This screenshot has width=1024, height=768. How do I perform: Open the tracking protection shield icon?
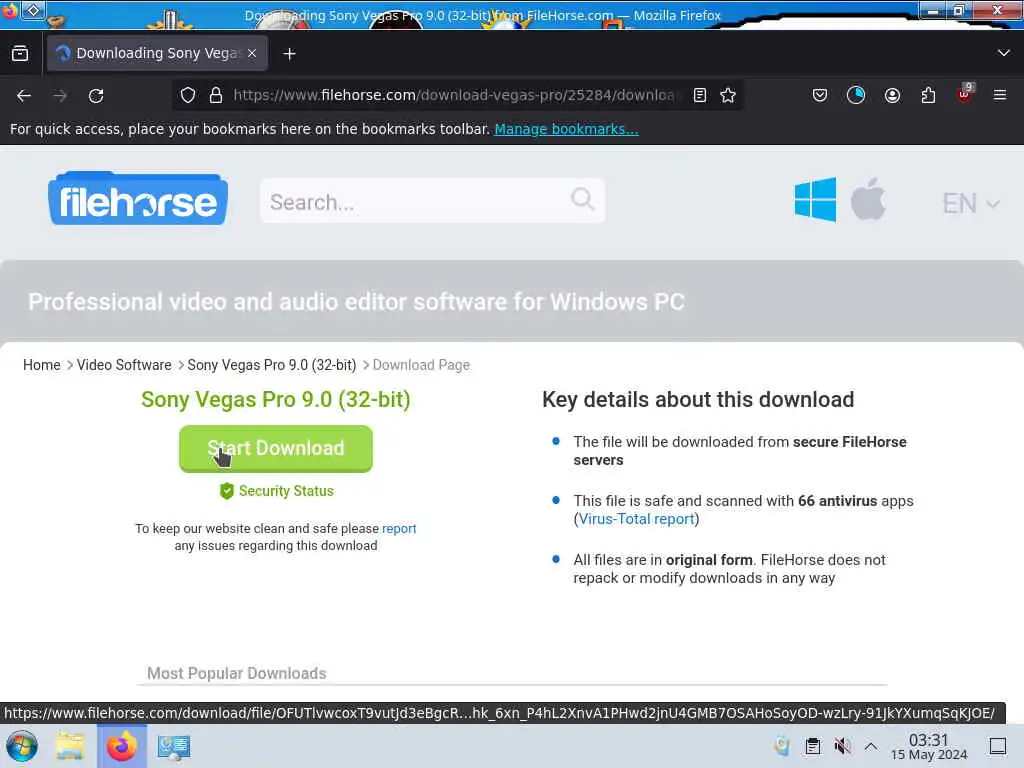point(188,95)
